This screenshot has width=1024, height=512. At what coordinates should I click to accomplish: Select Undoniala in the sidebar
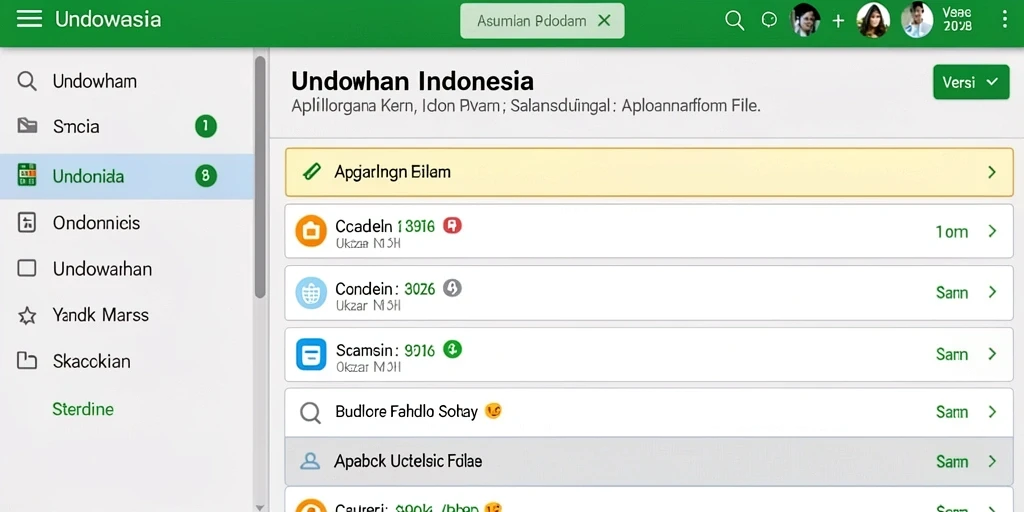pyautogui.click(x=127, y=176)
